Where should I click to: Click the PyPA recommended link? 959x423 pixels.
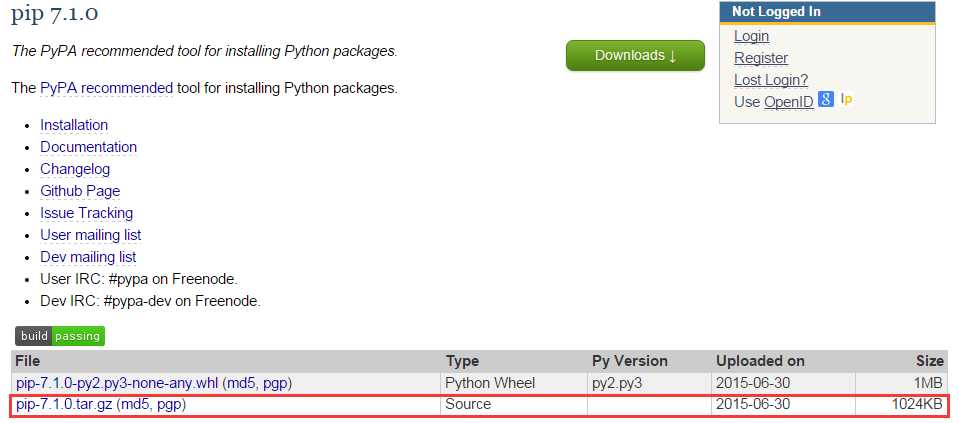coord(106,88)
